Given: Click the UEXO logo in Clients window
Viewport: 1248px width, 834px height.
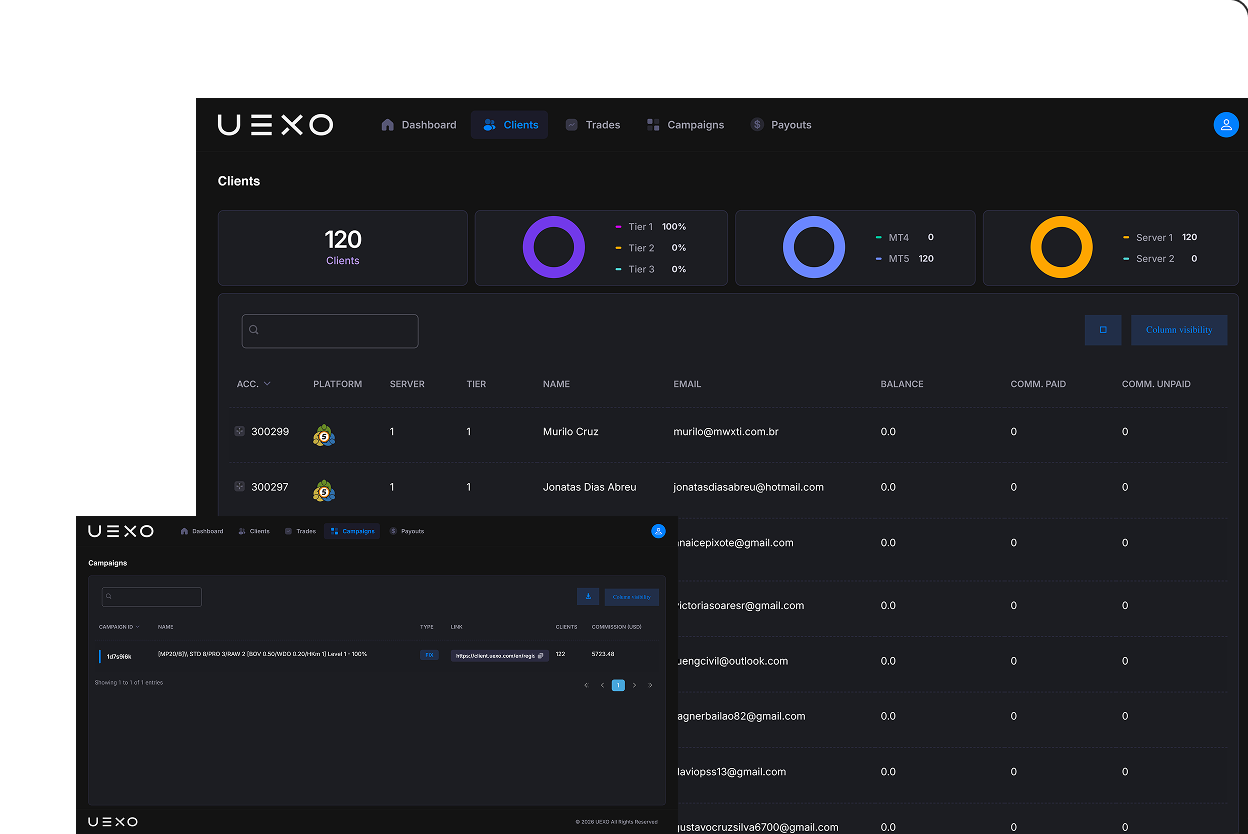Looking at the screenshot, I should point(275,125).
